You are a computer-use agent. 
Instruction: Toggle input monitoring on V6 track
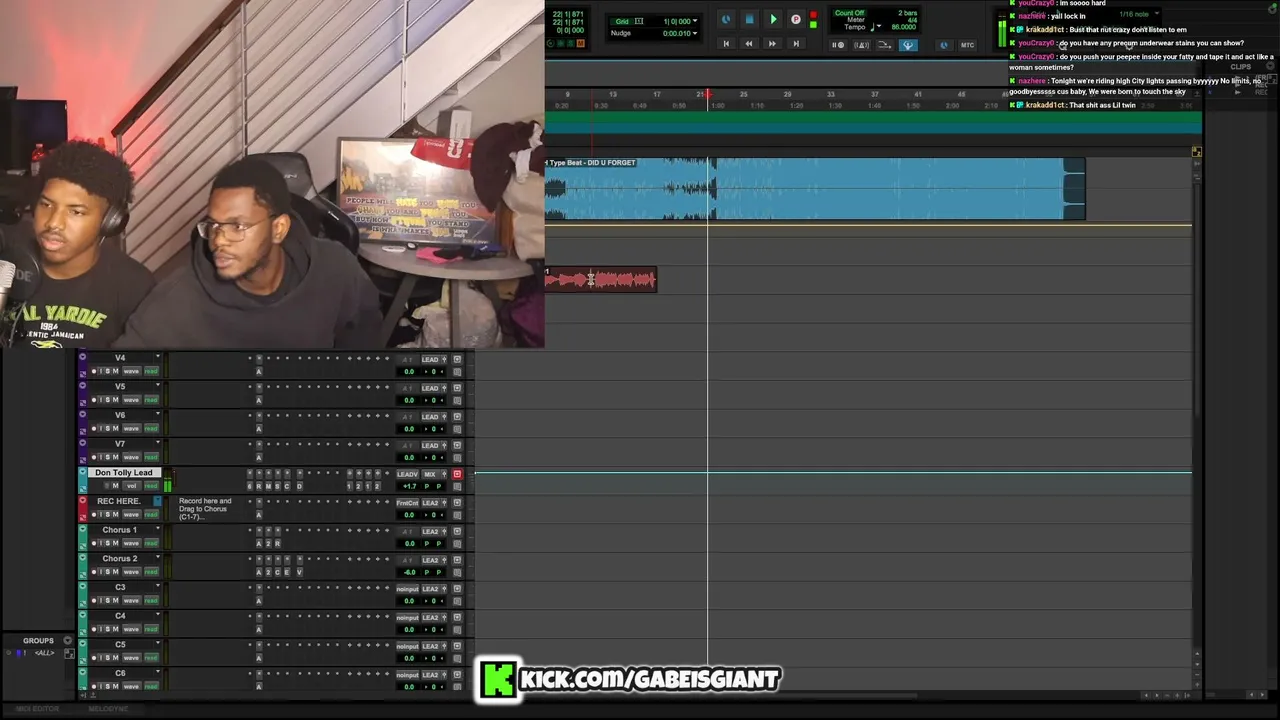click(101, 428)
